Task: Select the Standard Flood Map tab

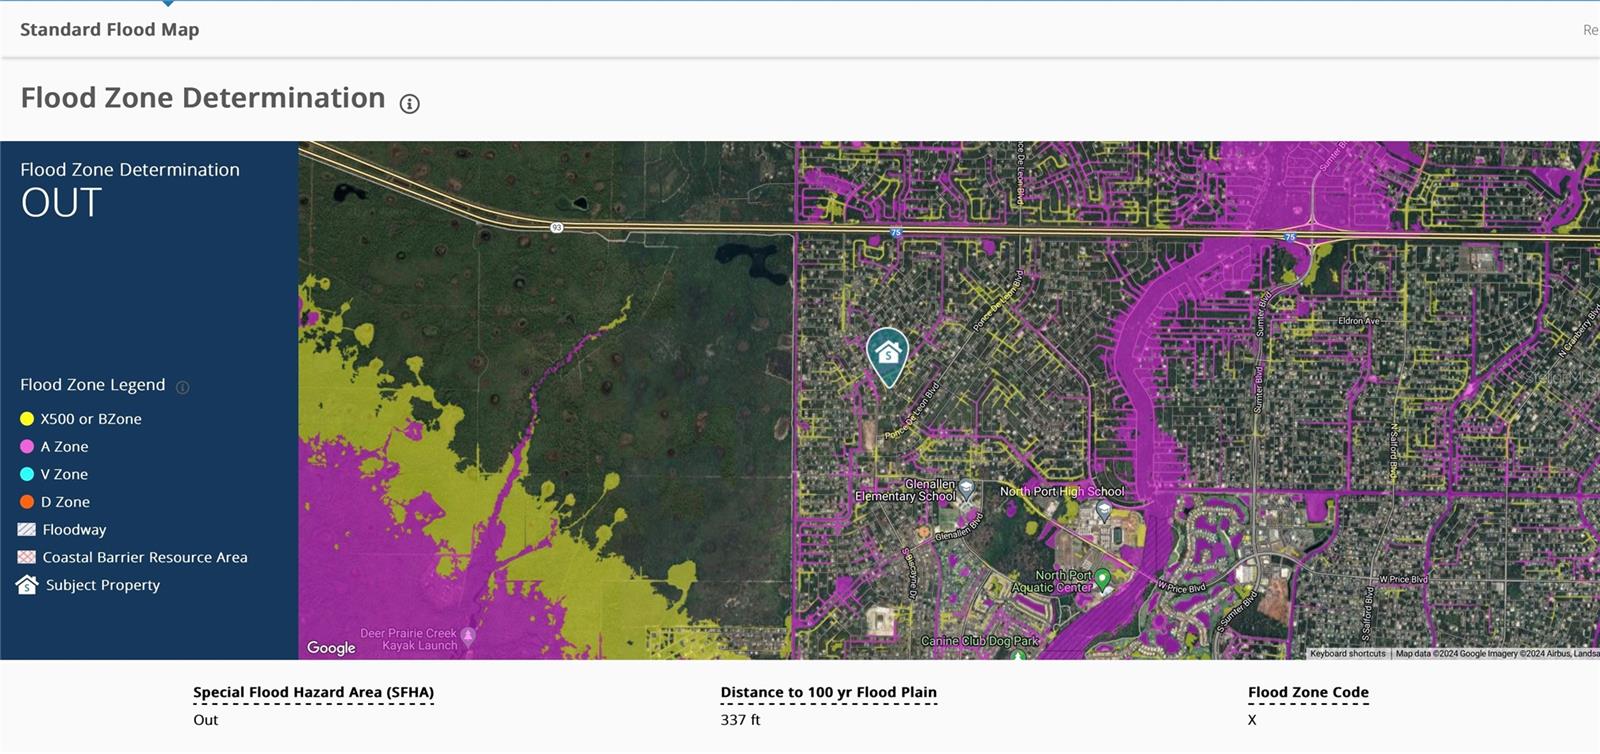Action: tap(110, 30)
